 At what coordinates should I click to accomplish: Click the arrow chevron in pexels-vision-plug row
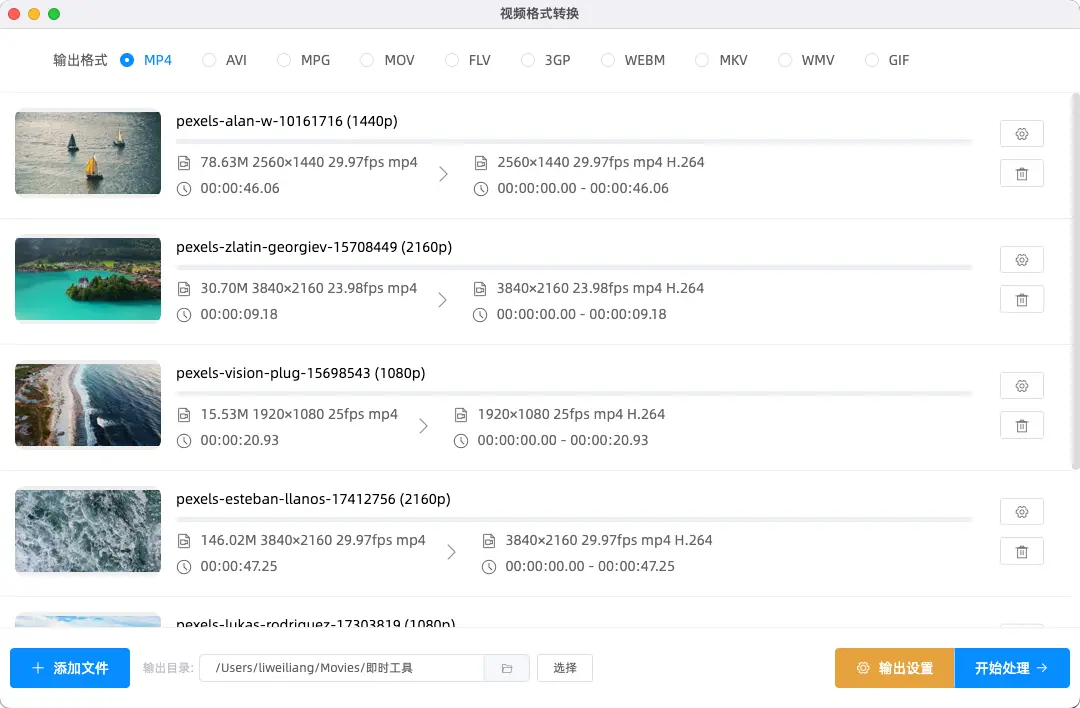424,426
